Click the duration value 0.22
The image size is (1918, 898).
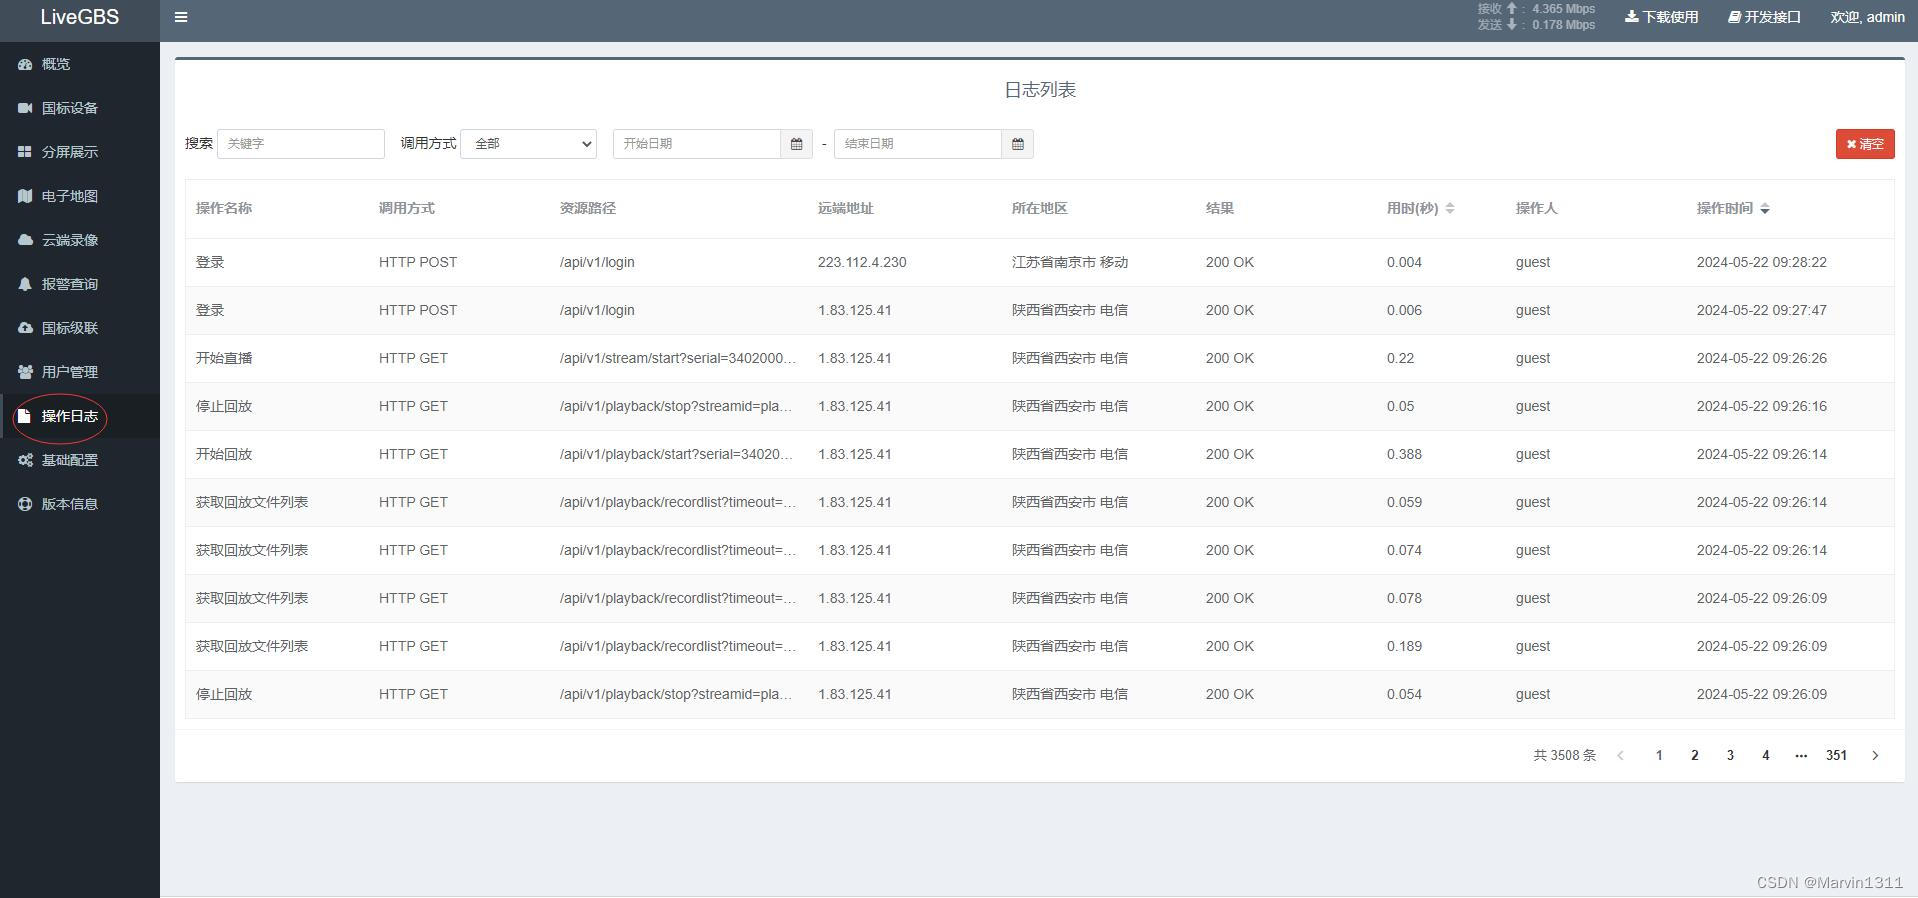tap(1400, 358)
